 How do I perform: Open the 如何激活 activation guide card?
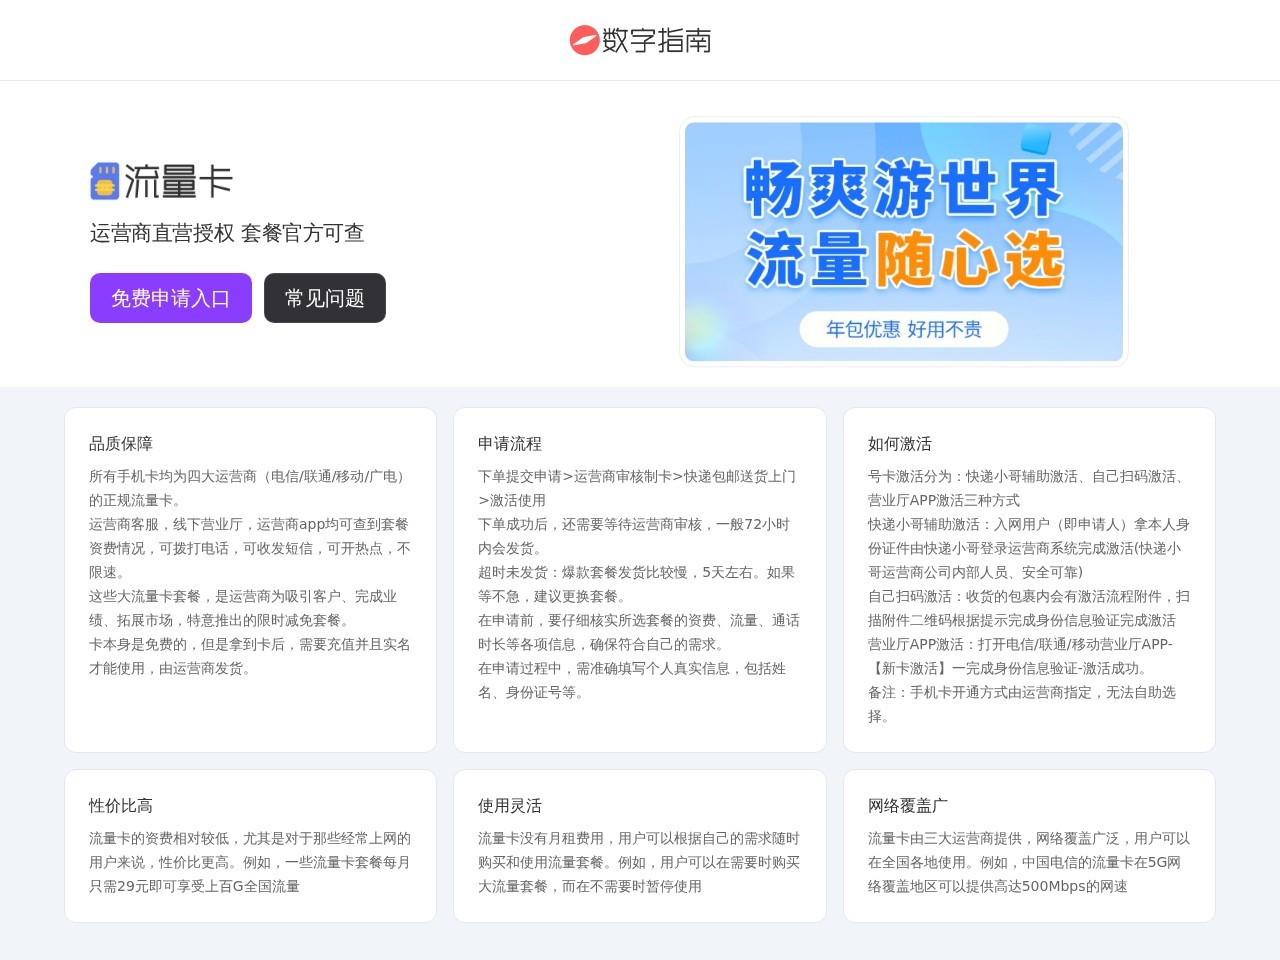pyautogui.click(x=1029, y=580)
